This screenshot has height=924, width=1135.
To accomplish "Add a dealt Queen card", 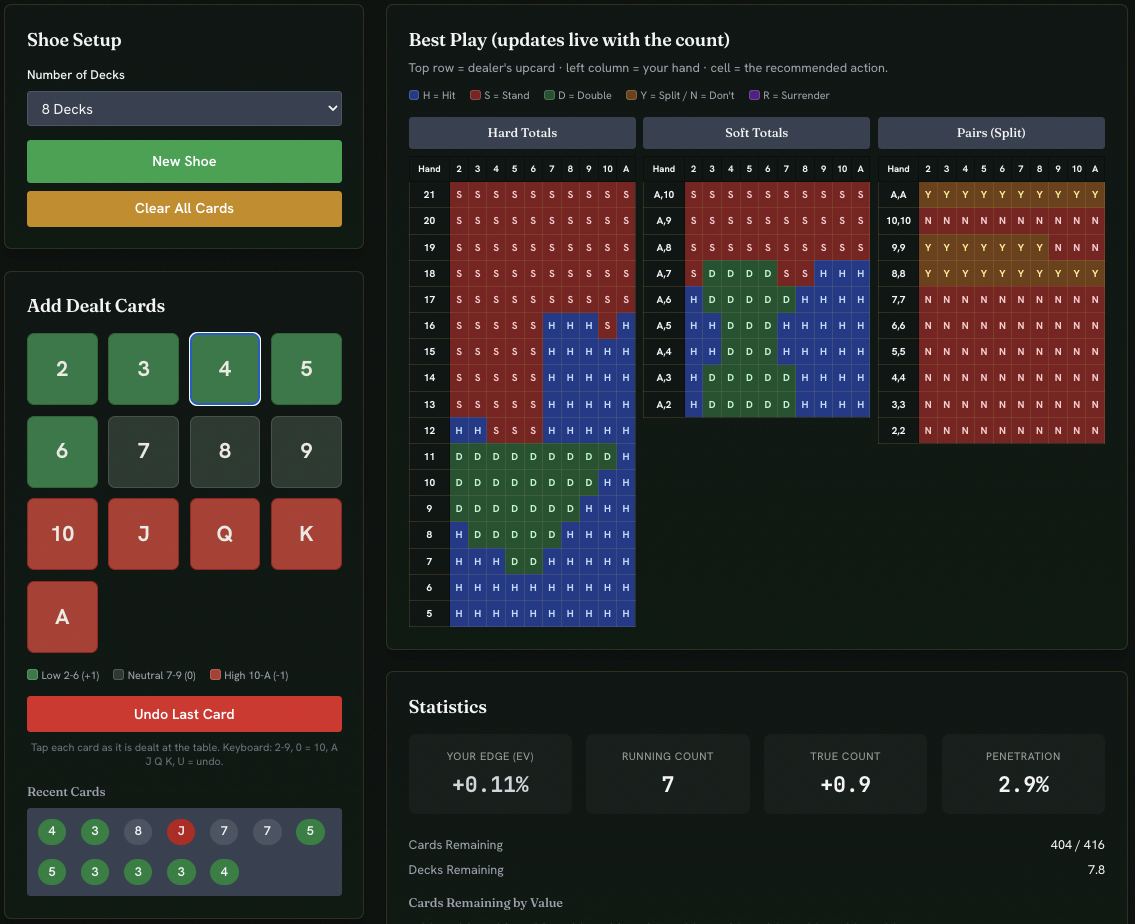I will coord(225,534).
